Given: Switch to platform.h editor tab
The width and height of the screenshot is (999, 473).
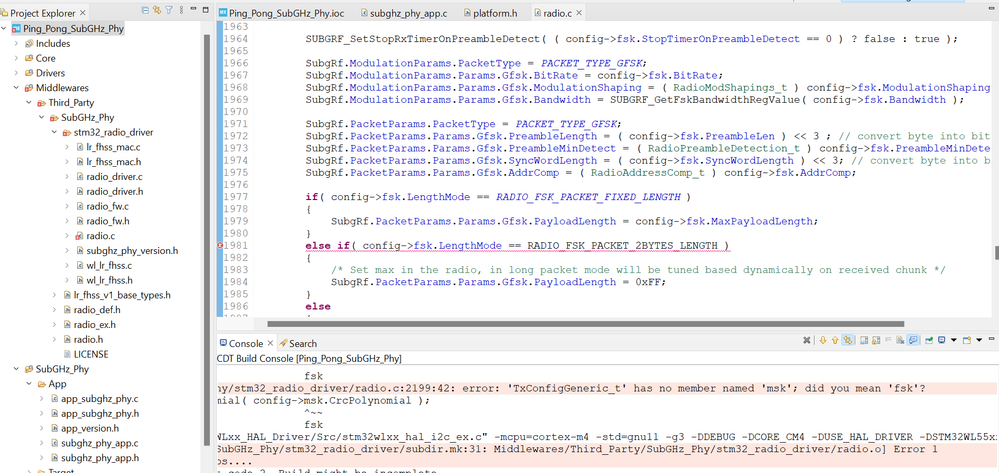Looking at the screenshot, I should (x=490, y=13).
